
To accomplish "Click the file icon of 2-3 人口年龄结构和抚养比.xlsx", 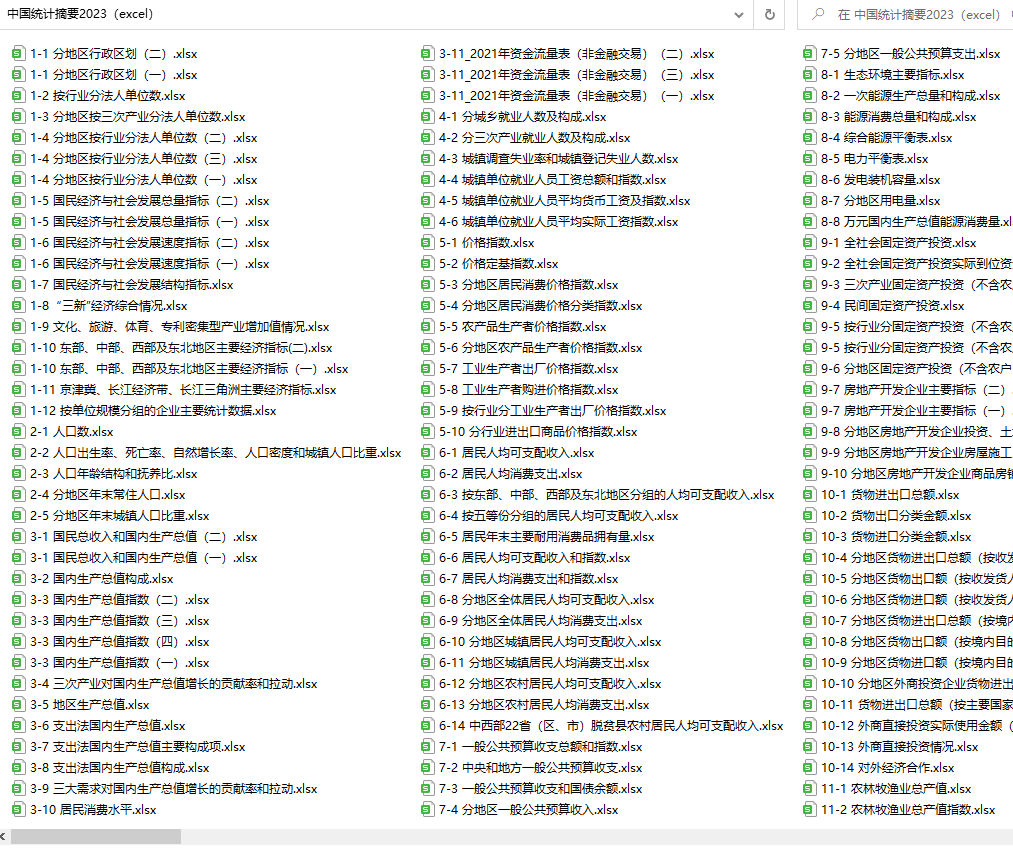I will [19, 473].
